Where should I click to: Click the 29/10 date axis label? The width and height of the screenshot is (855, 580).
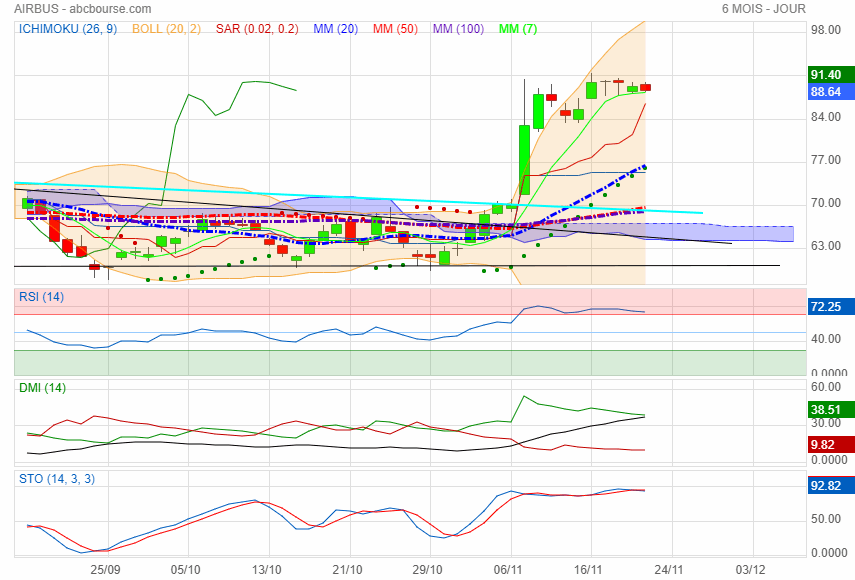[427, 570]
